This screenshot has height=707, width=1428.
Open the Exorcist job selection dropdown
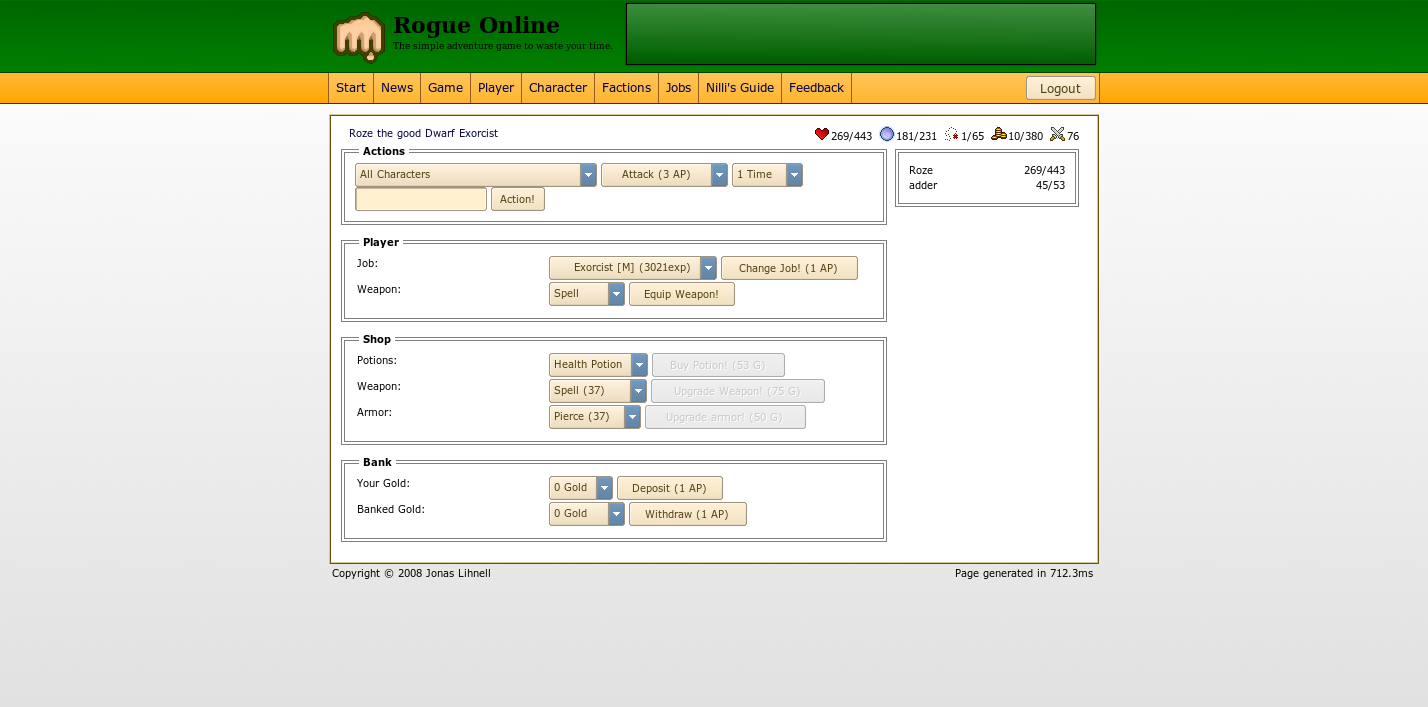633,268
